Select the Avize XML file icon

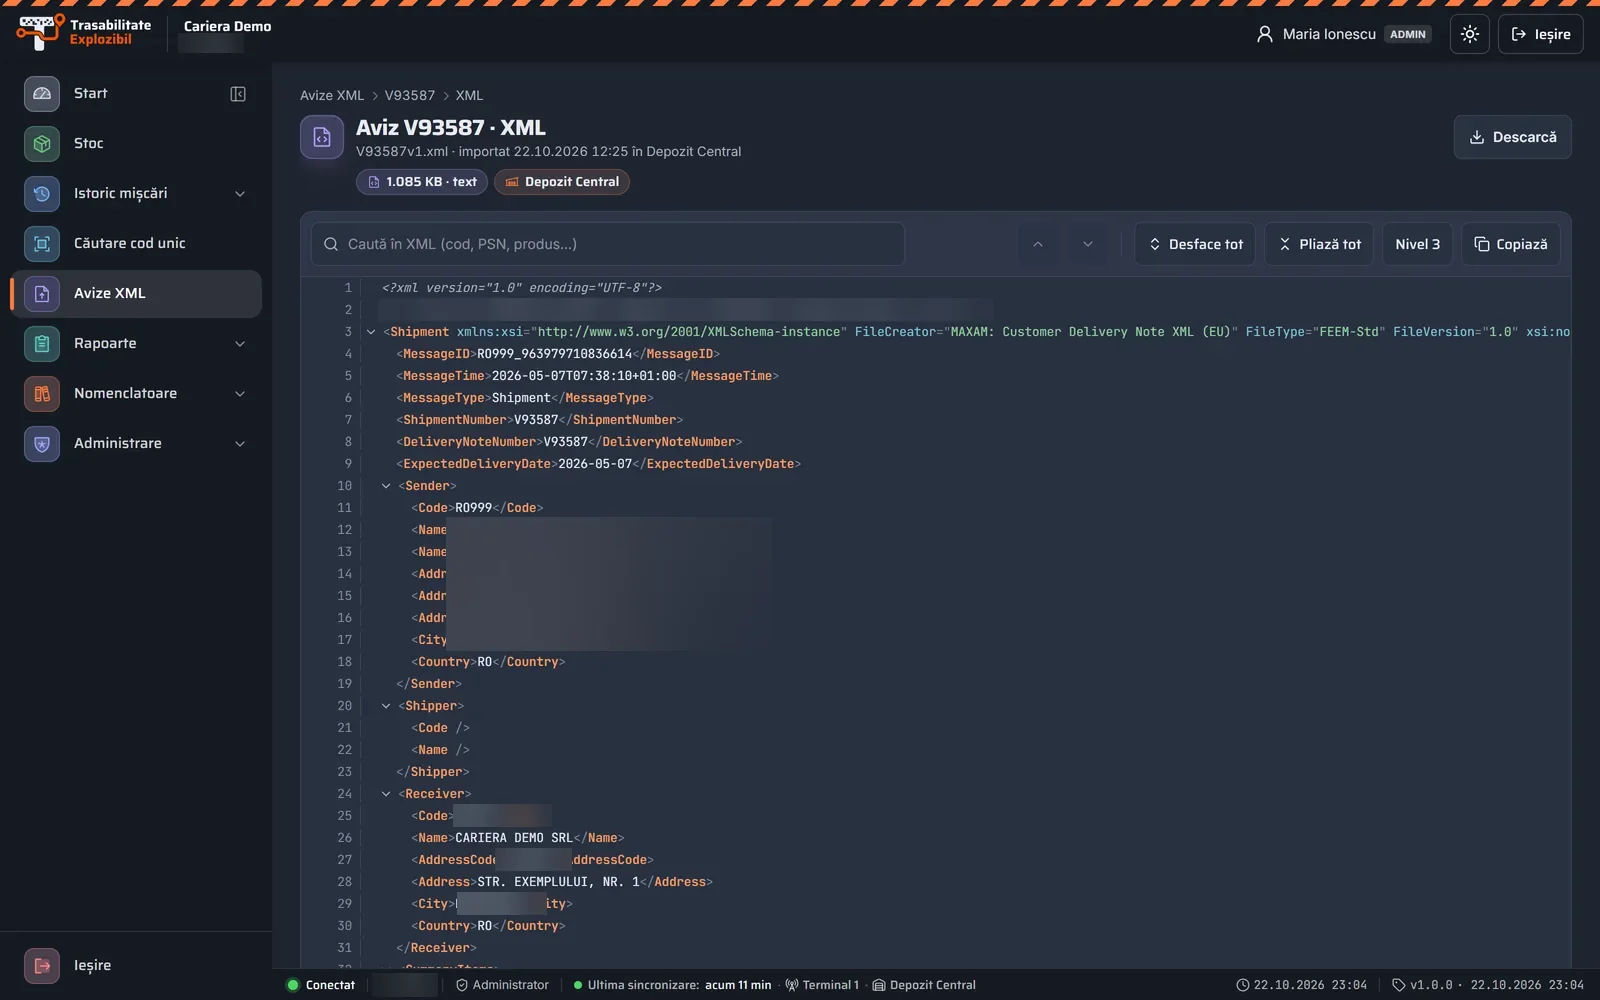[x=42, y=294]
